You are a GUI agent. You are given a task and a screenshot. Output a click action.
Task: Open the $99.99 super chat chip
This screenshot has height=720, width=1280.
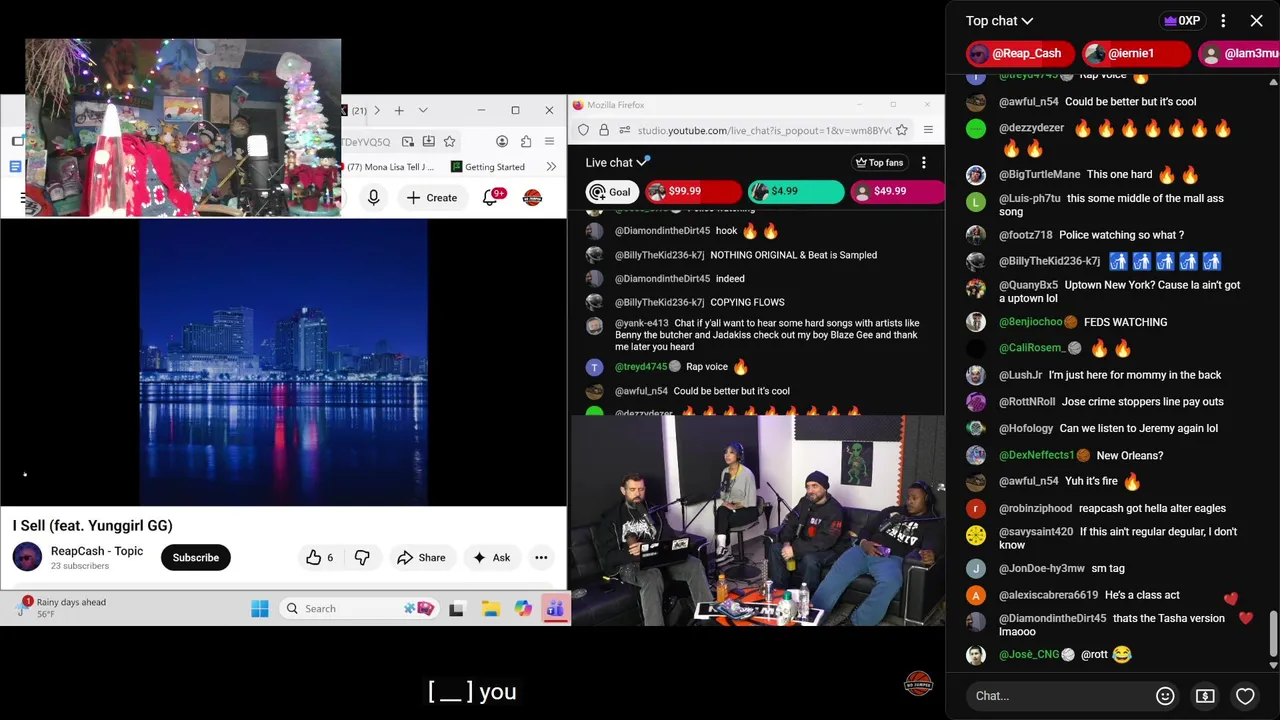[x=693, y=192]
